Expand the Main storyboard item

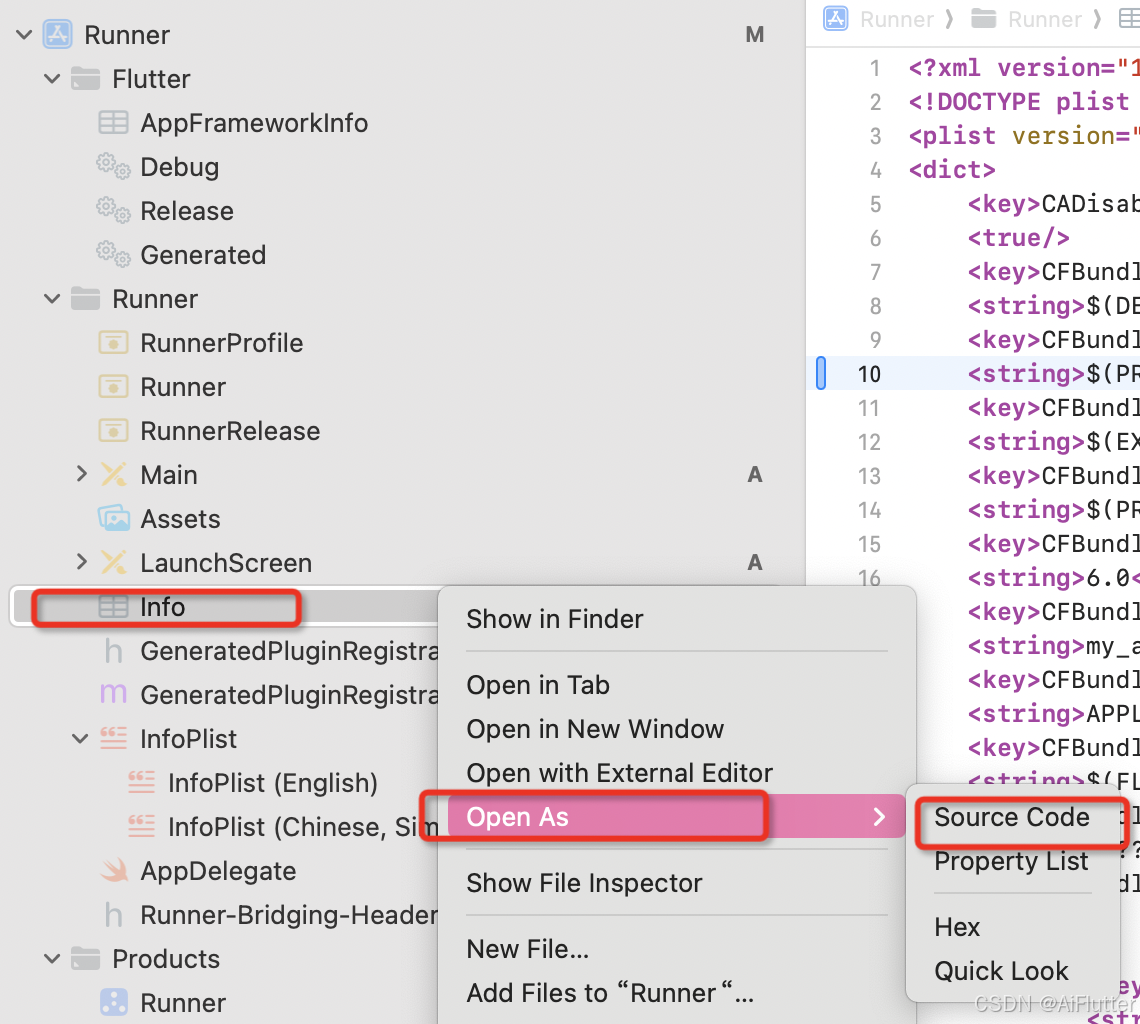81,474
